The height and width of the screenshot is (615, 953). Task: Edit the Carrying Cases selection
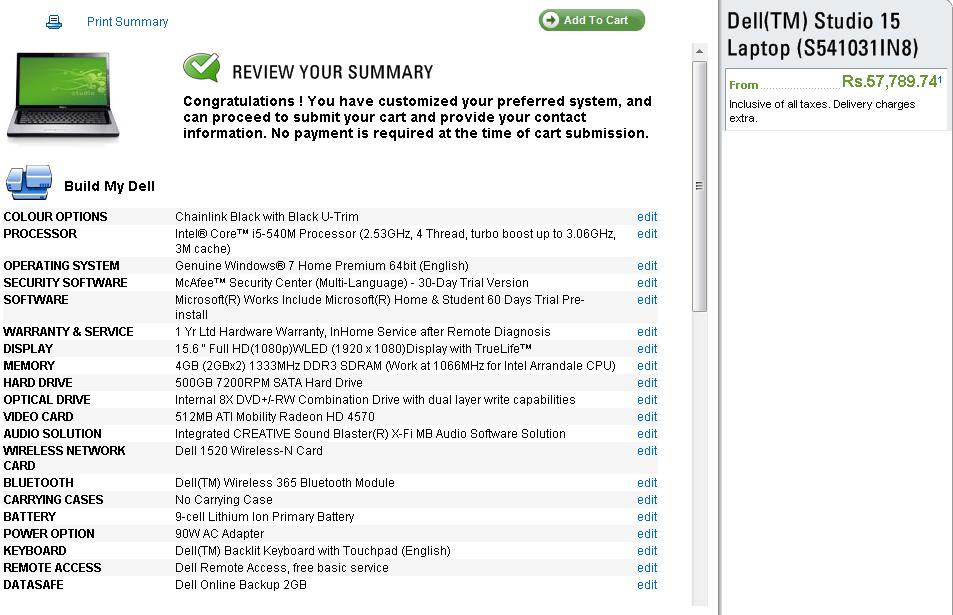[647, 500]
